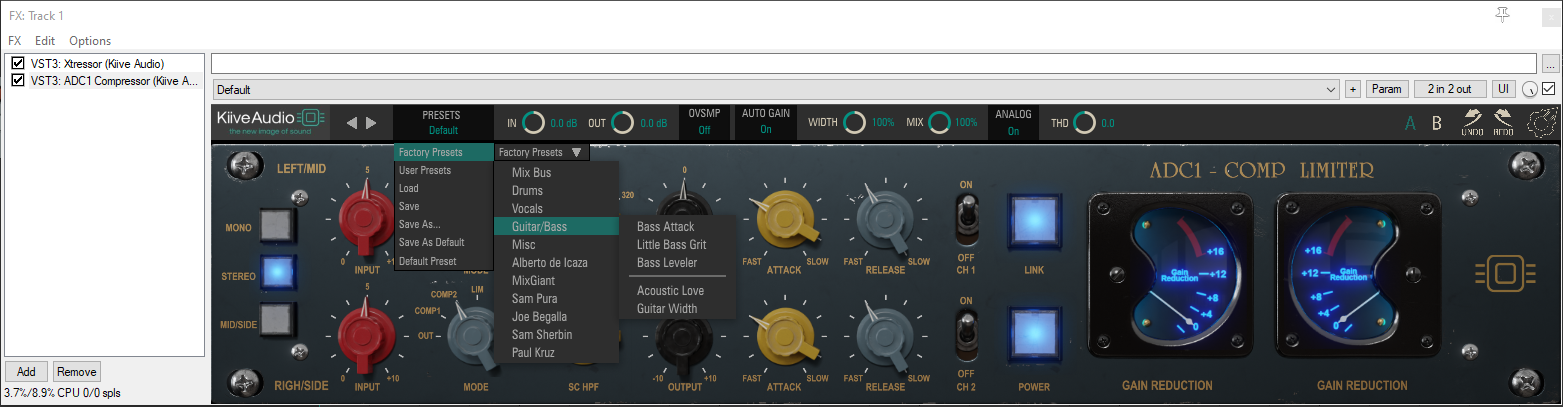
Task: Click the REAPER wet/dry mix knob
Action: (1530, 89)
